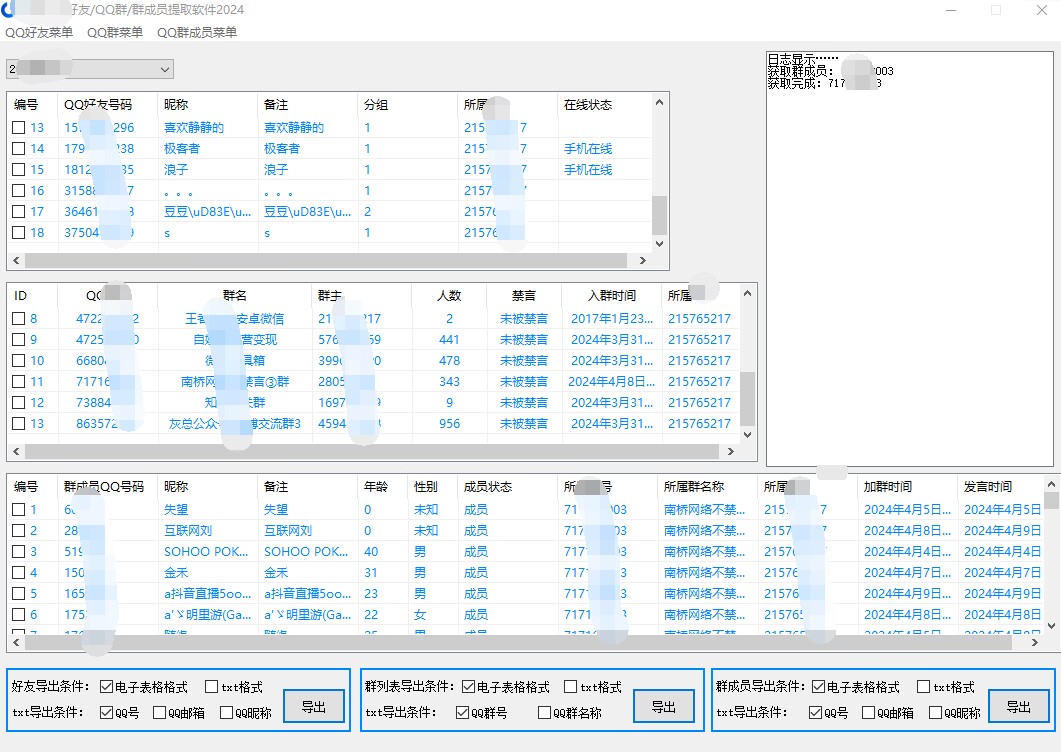
Task: Sort member table by 年龄 header
Action: (x=383, y=486)
